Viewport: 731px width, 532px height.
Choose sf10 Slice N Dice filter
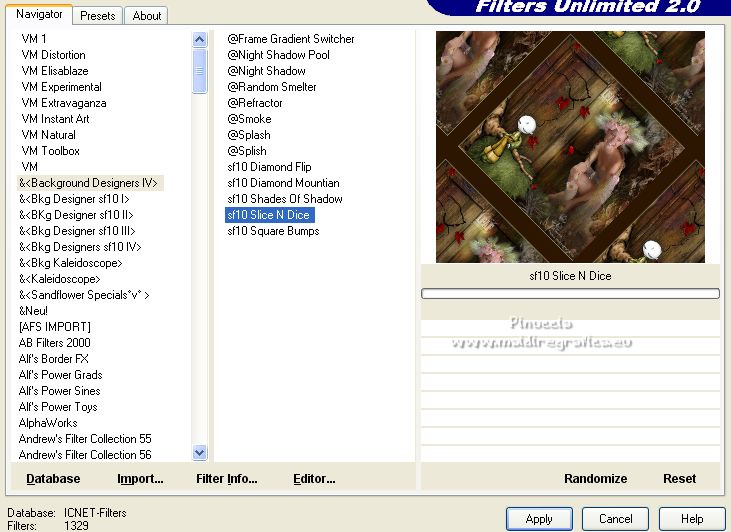tap(269, 215)
